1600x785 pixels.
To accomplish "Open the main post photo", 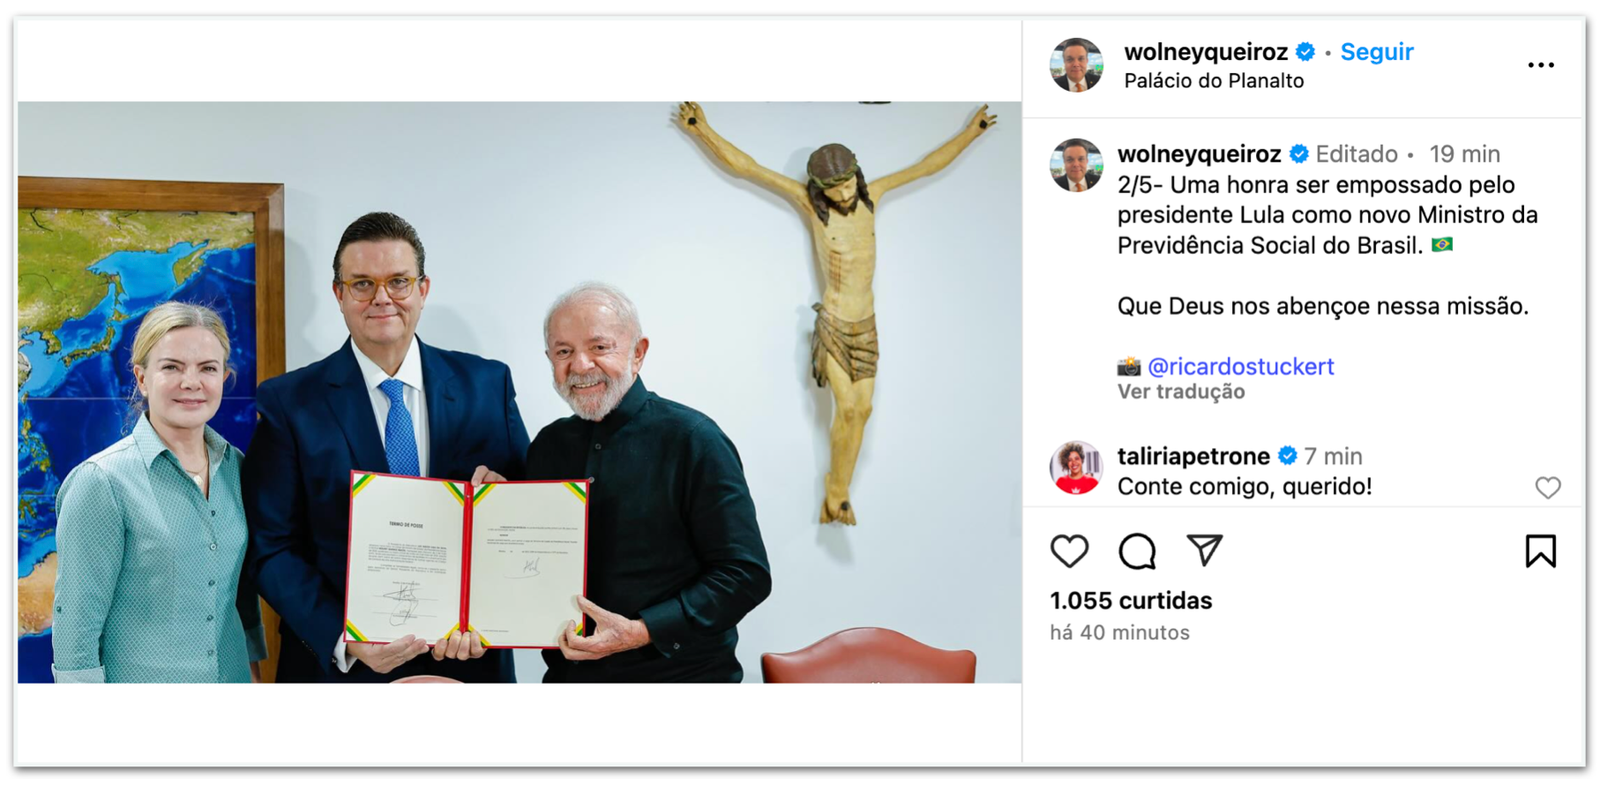I will tap(520, 392).
